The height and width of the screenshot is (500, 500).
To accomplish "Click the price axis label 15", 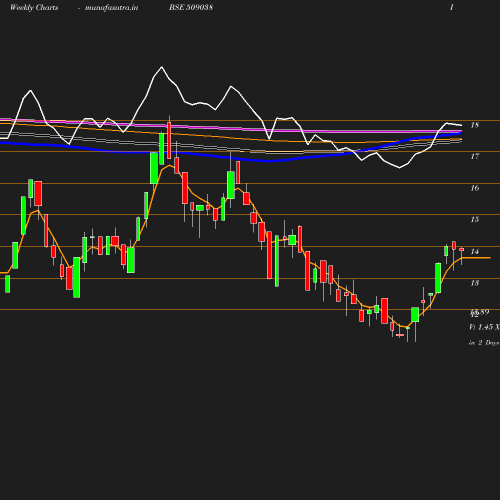I will coord(475,220).
